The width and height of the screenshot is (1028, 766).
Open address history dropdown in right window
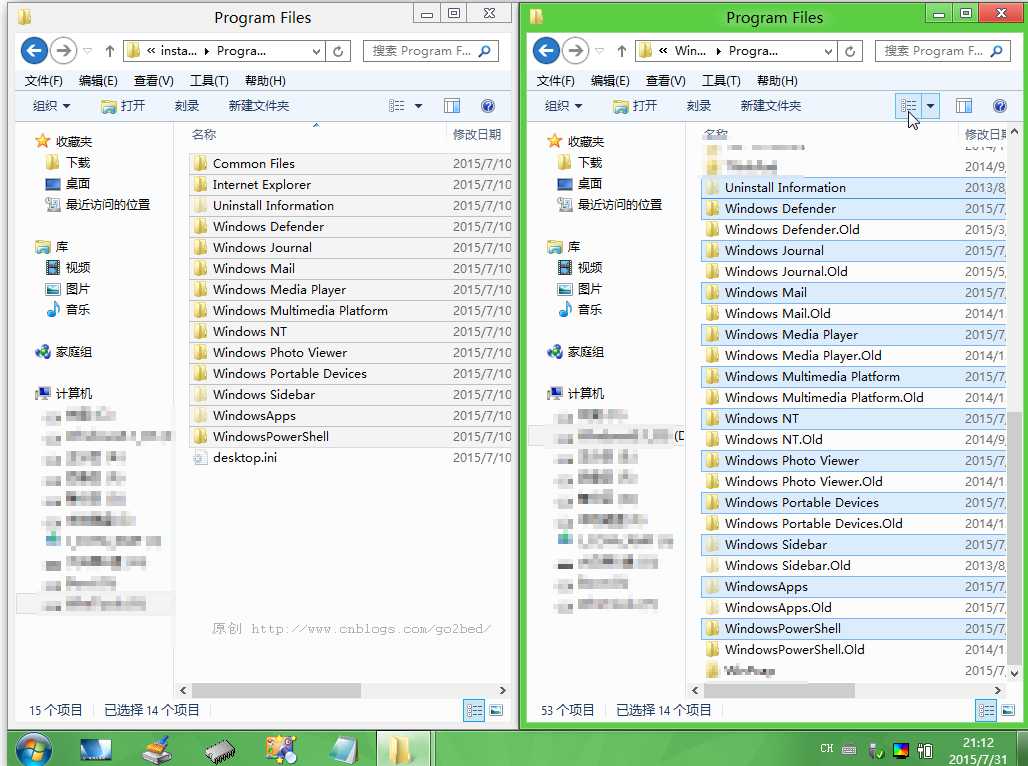pos(828,51)
